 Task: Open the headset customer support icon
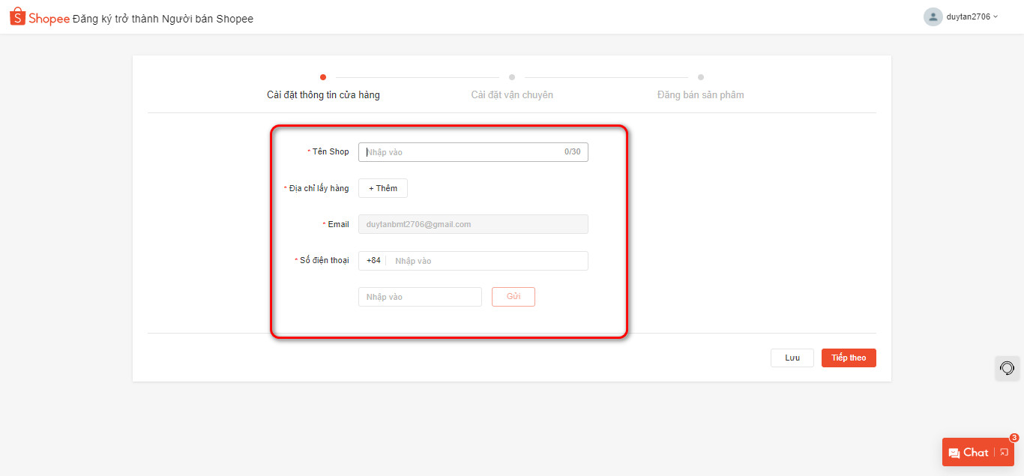coord(1007,368)
